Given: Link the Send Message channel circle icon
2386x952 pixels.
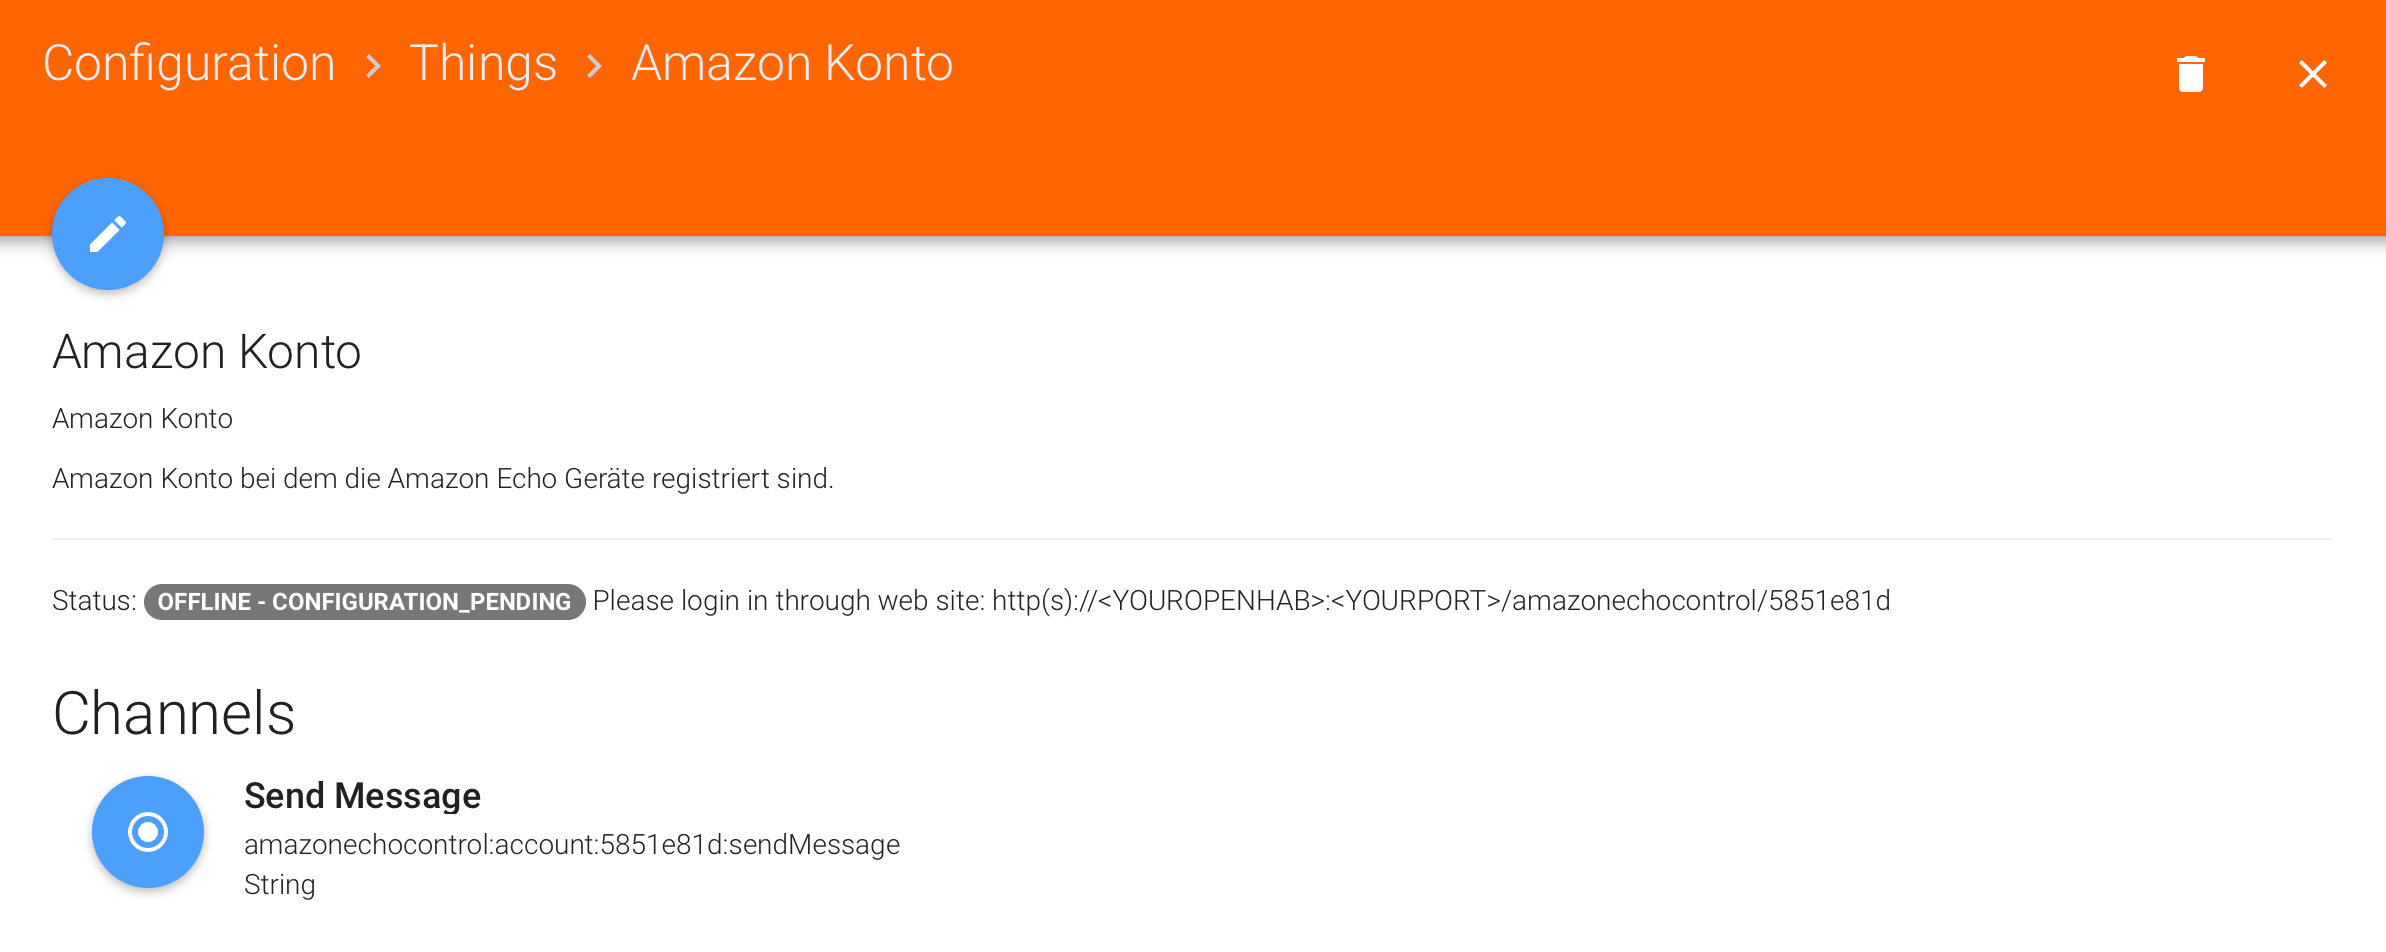Looking at the screenshot, I should click(x=148, y=831).
